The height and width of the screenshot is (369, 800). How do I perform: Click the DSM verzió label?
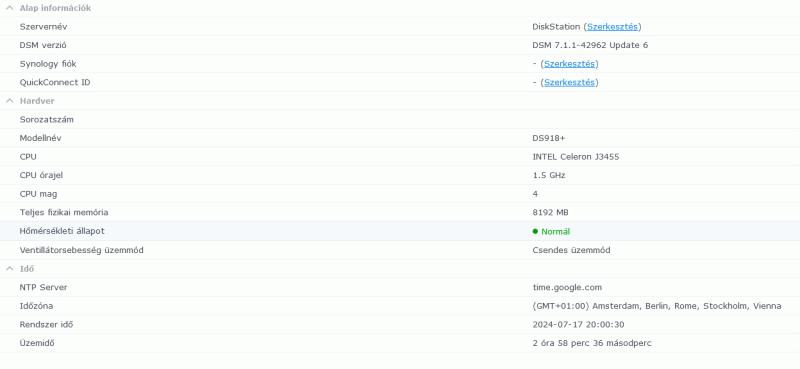tap(43, 45)
